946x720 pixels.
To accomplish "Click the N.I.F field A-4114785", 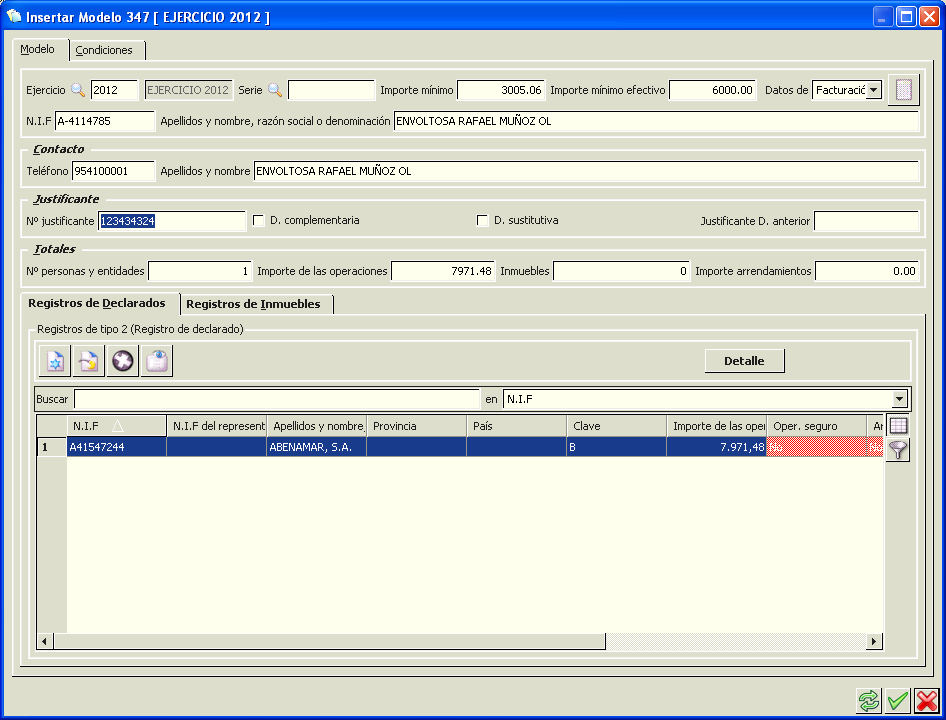I will pyautogui.click(x=104, y=121).
